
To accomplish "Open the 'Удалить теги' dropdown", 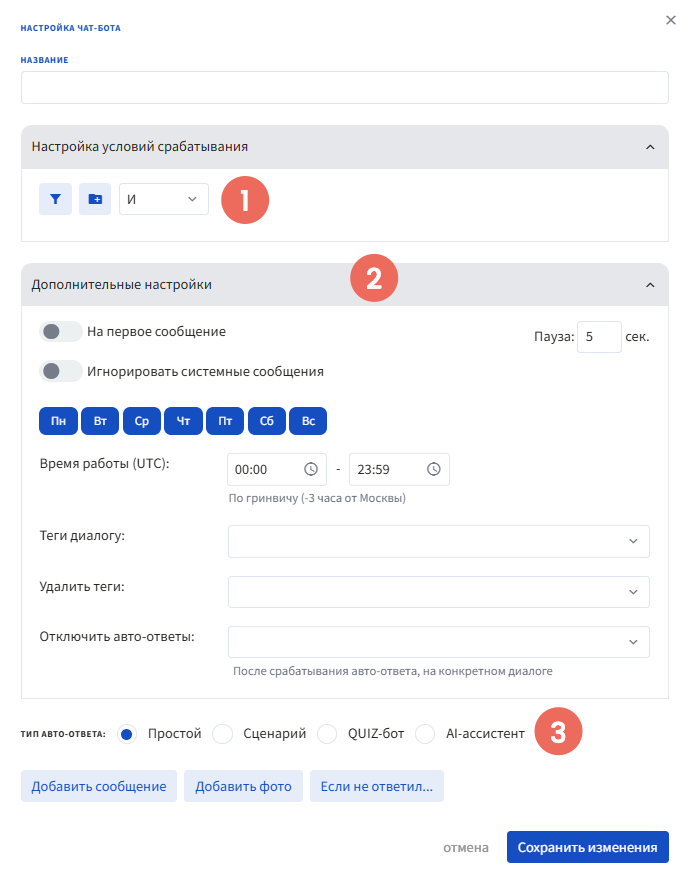I will pos(439,592).
